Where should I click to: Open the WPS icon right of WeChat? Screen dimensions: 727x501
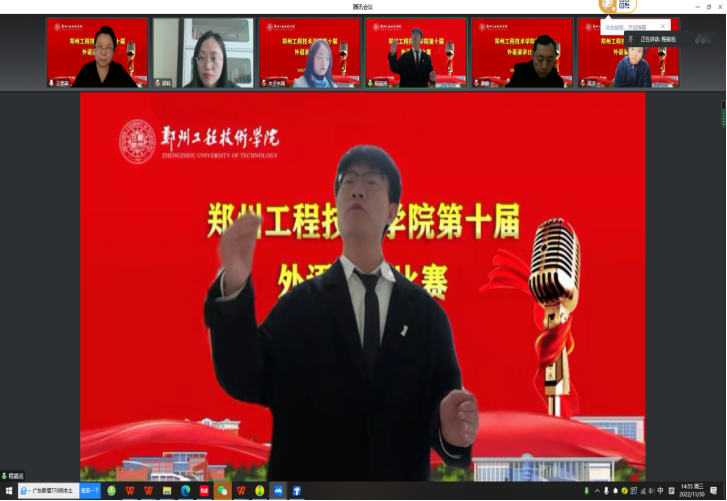click(x=241, y=491)
